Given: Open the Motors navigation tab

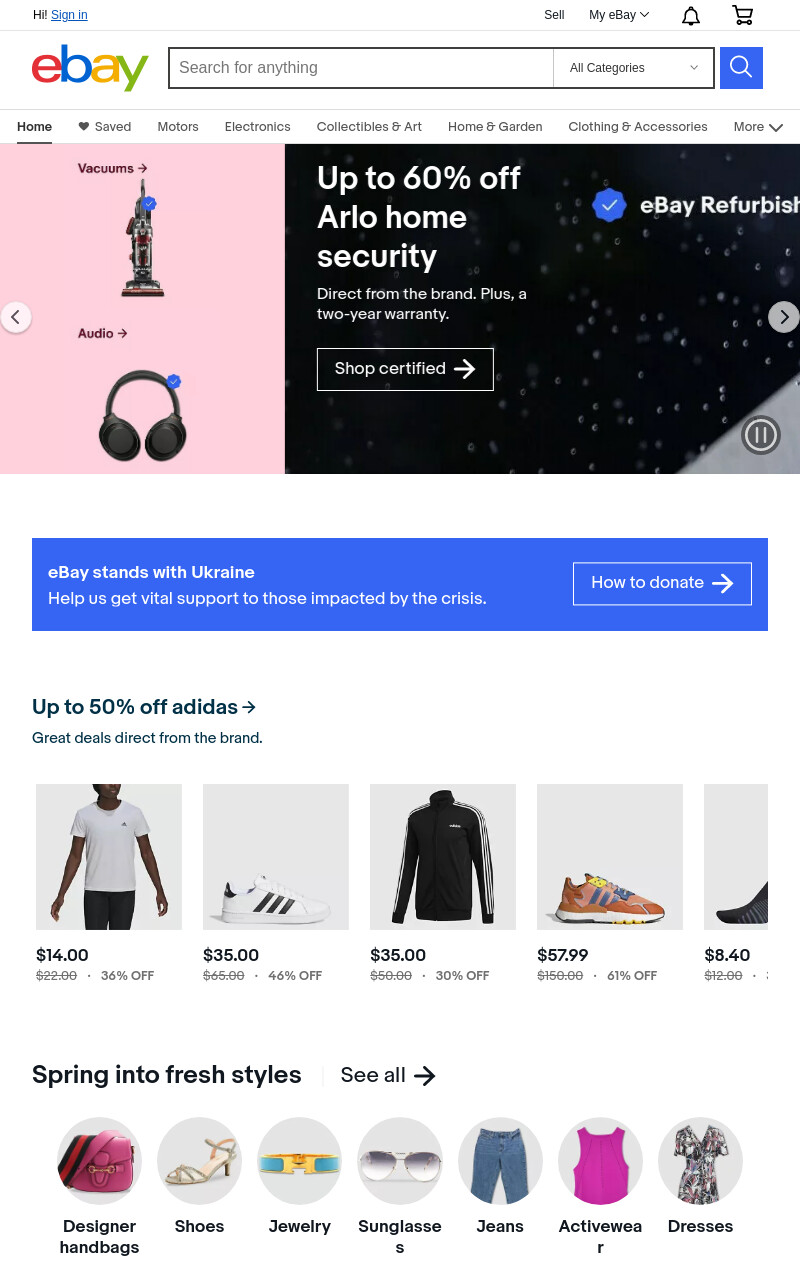Looking at the screenshot, I should [178, 126].
